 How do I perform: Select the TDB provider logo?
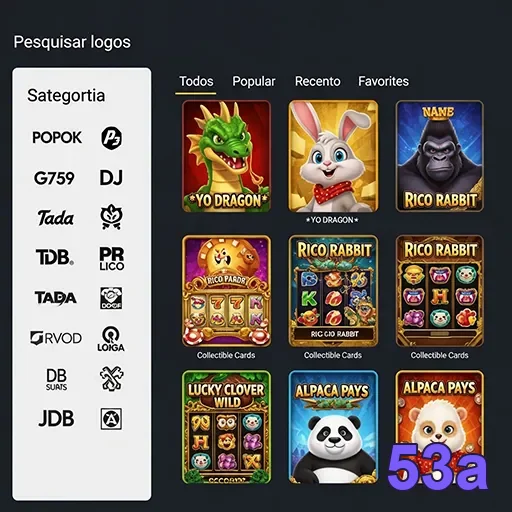click(55, 257)
